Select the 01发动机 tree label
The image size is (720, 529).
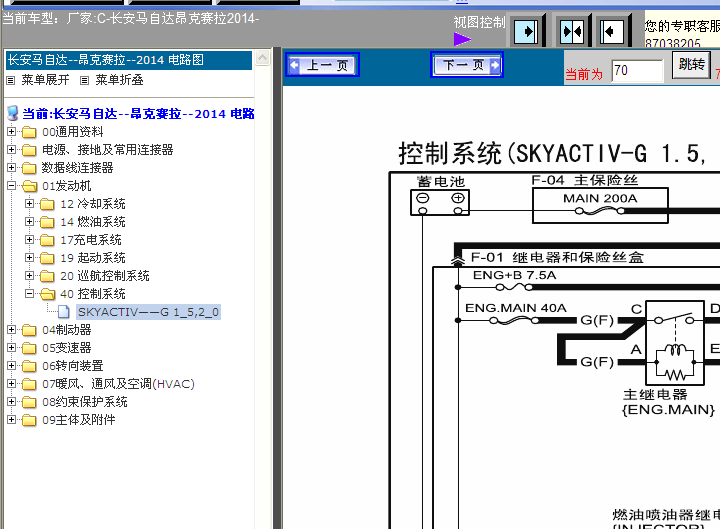coord(67,186)
